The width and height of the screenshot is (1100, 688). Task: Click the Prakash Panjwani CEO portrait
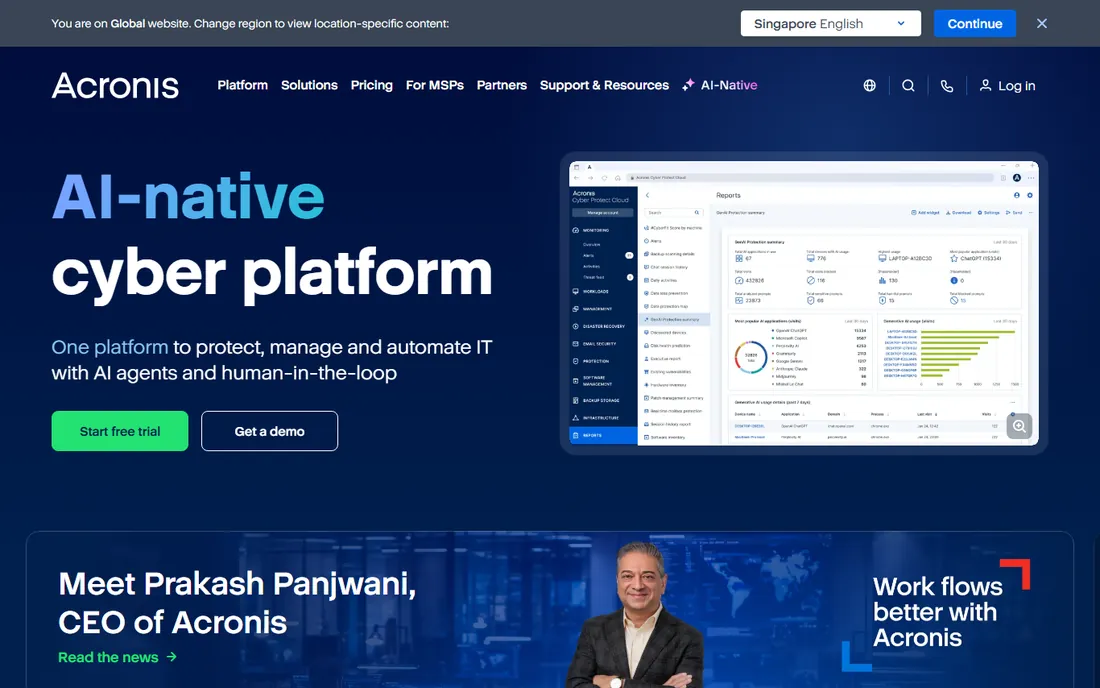tap(637, 614)
